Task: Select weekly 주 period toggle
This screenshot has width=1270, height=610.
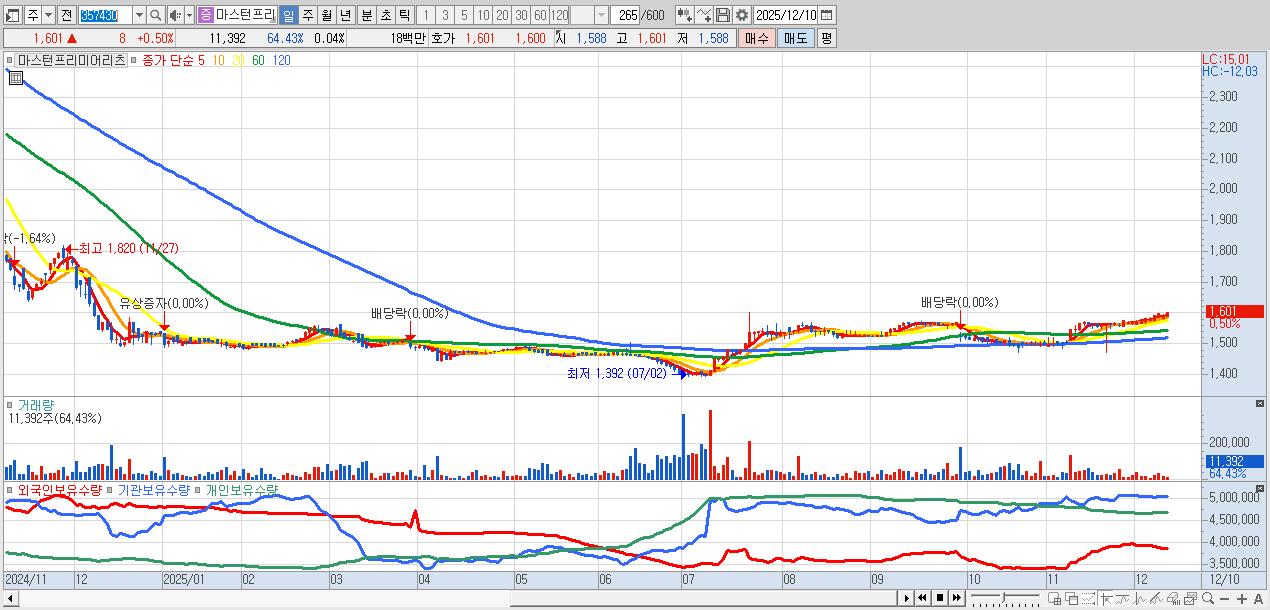Action: (306, 15)
